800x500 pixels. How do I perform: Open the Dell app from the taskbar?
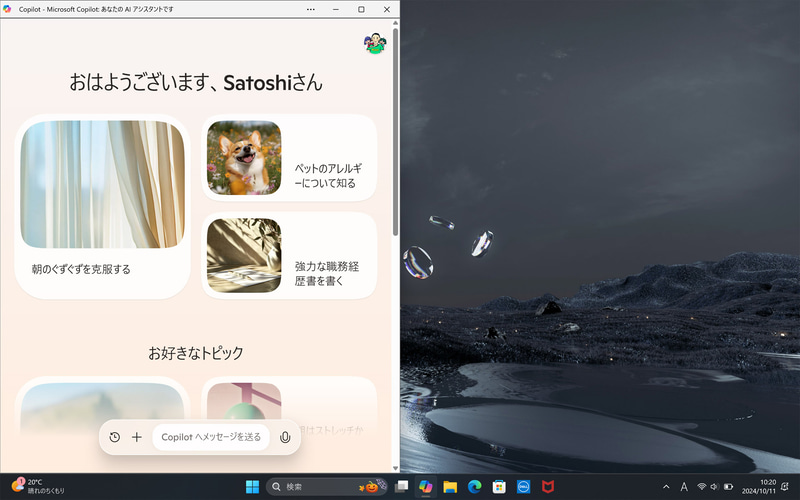click(523, 487)
